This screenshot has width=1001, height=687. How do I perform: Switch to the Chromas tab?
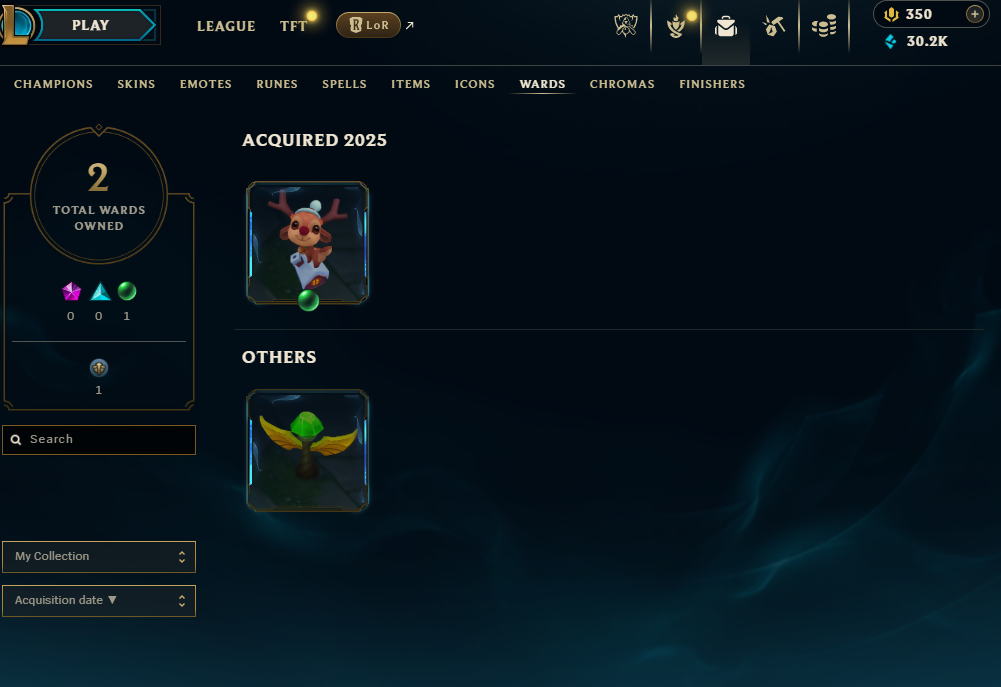click(622, 84)
